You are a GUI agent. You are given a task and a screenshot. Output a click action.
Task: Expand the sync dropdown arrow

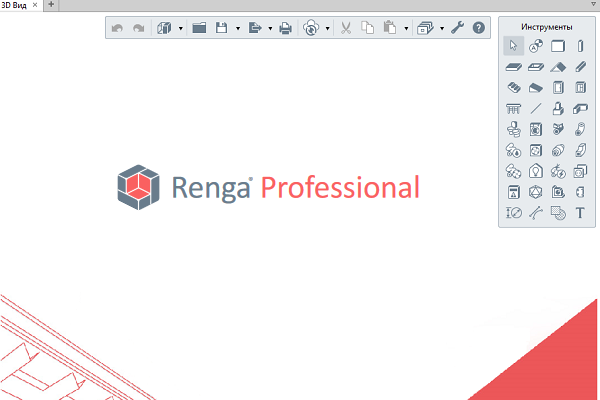(x=328, y=28)
